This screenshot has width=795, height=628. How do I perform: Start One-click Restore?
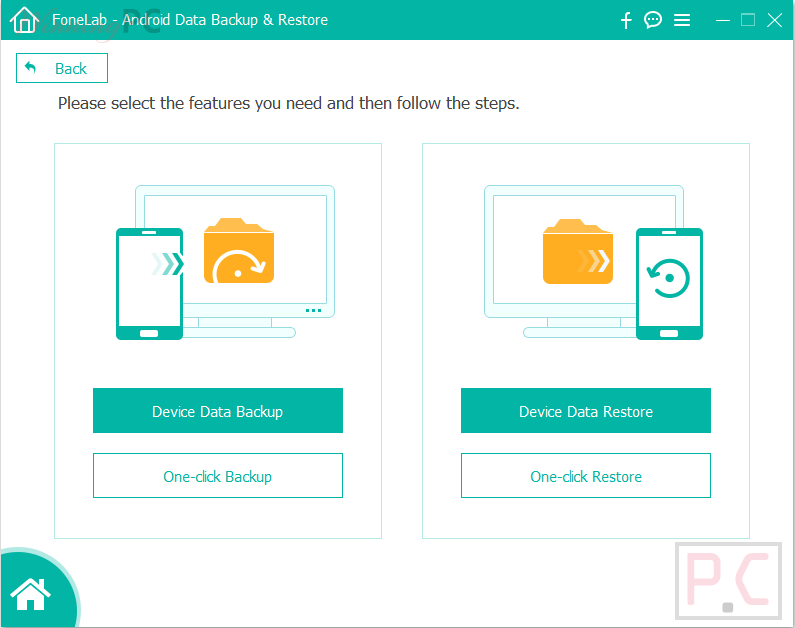586,475
